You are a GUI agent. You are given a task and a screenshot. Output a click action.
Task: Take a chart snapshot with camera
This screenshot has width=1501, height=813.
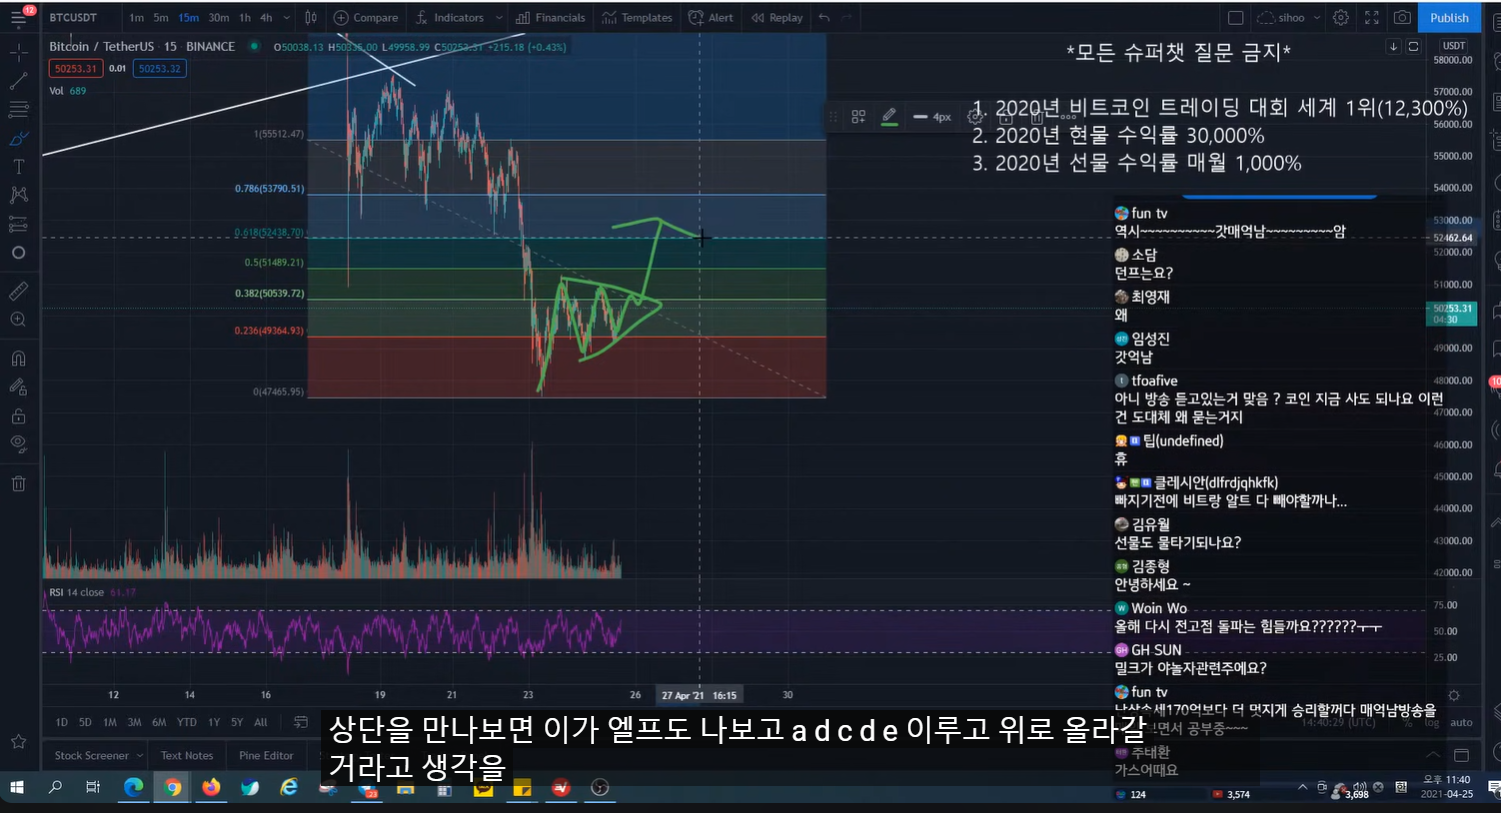[1403, 18]
